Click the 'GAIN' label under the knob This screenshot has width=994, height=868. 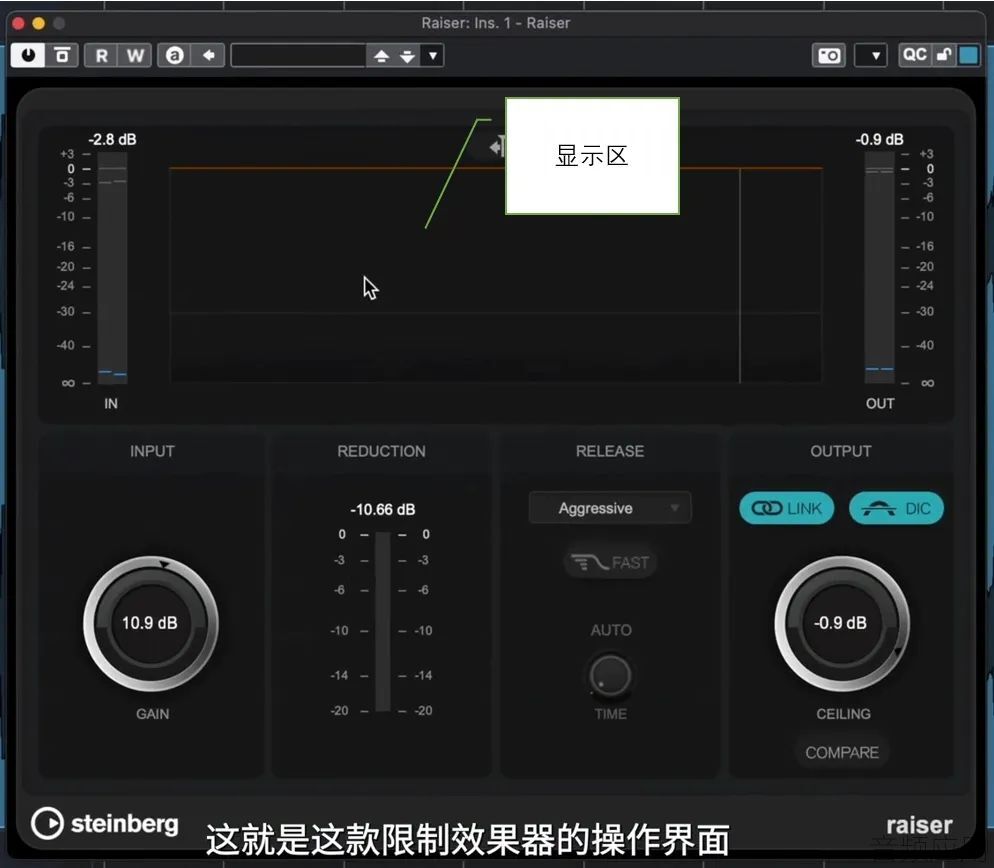coord(152,714)
